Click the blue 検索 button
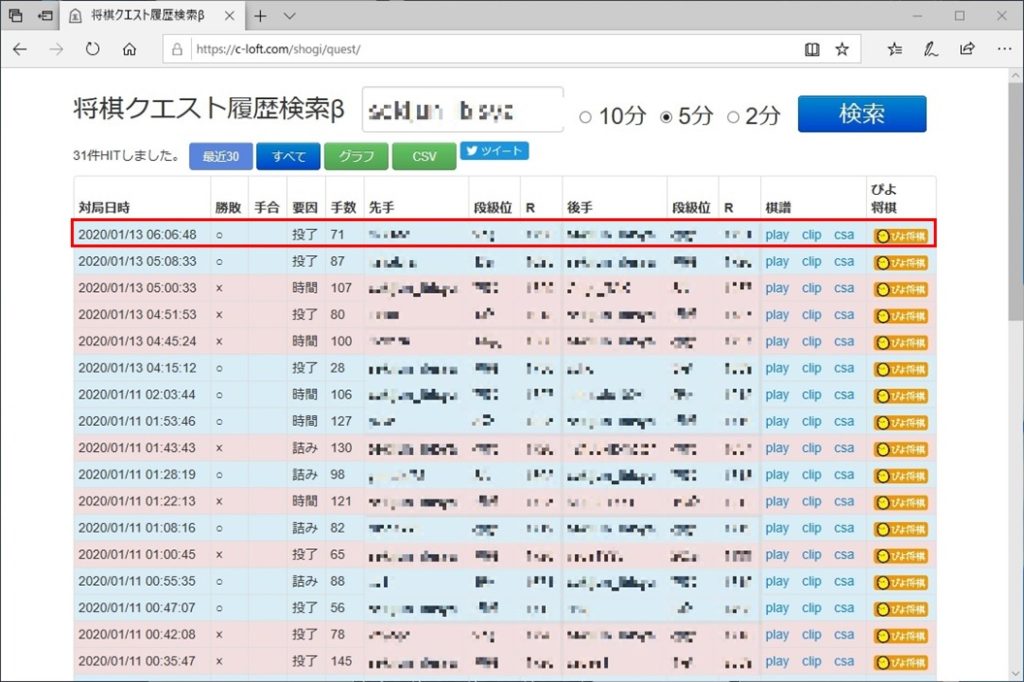 [861, 114]
